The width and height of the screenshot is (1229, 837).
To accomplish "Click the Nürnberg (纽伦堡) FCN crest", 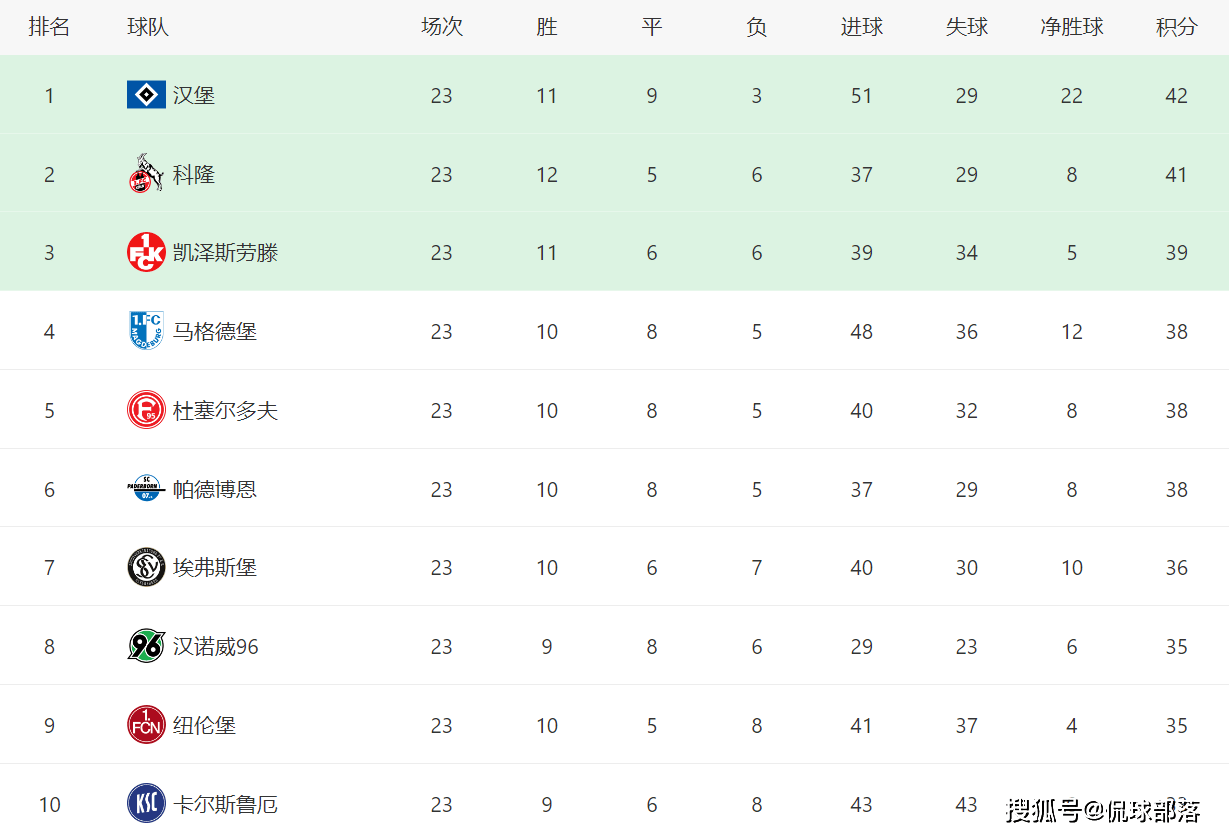I will click(x=146, y=725).
